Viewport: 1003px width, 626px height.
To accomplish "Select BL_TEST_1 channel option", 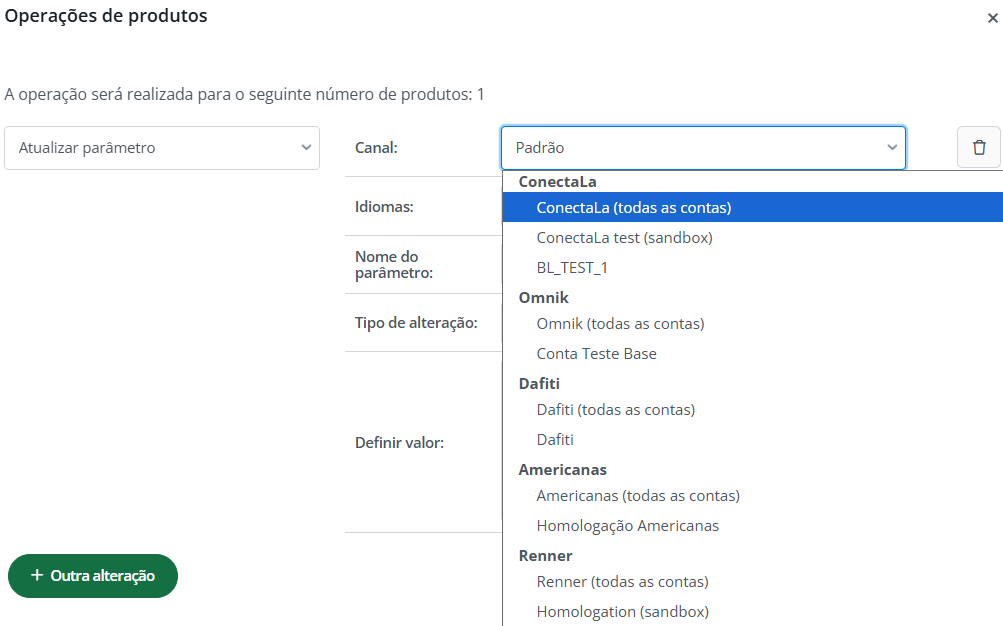I will point(572,268).
